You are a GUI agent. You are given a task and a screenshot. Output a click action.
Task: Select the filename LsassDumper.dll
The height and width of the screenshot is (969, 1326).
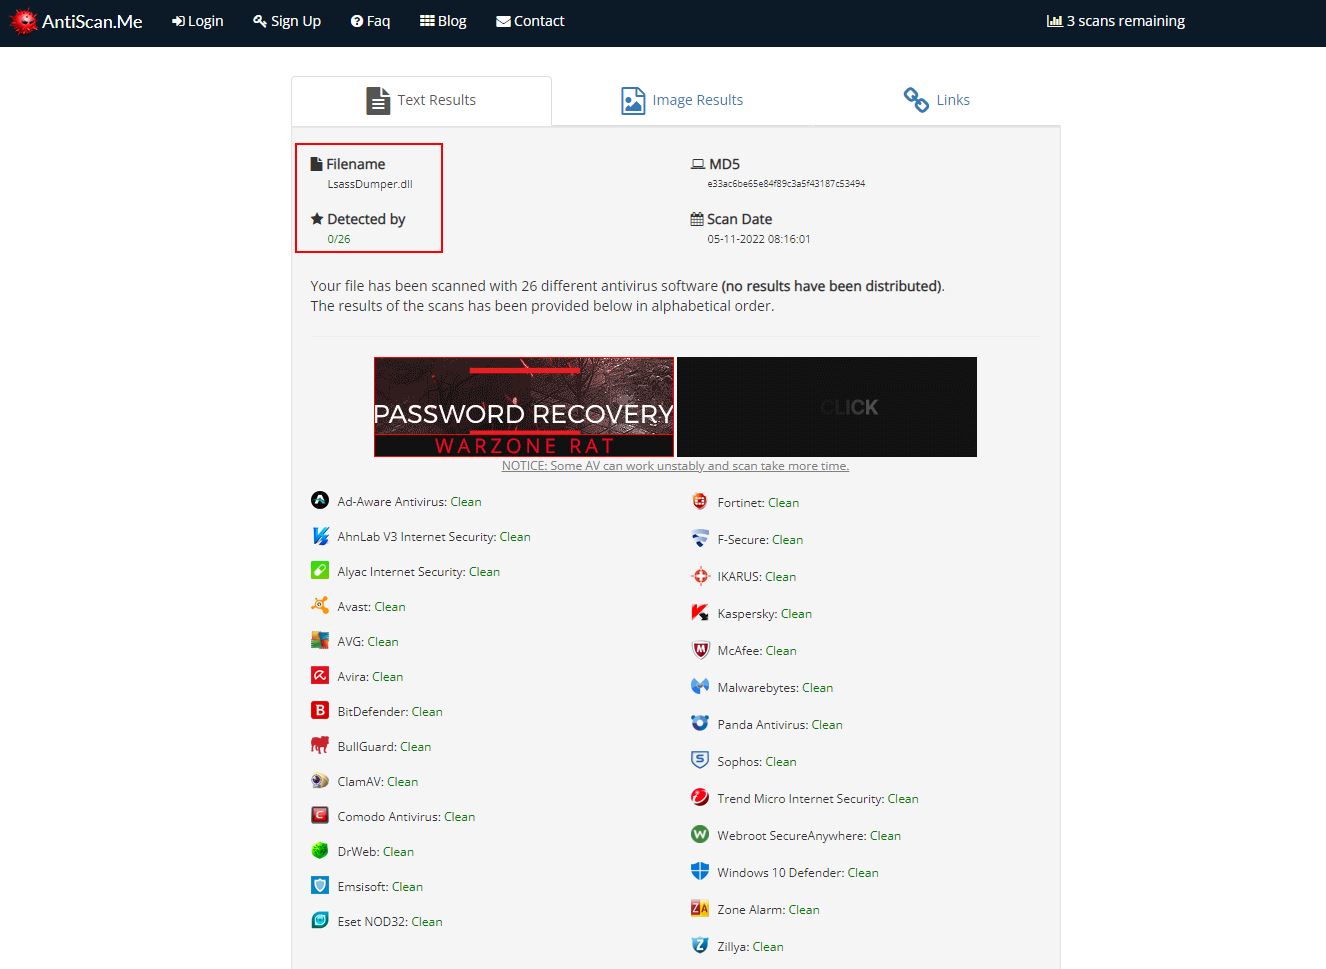pos(370,184)
